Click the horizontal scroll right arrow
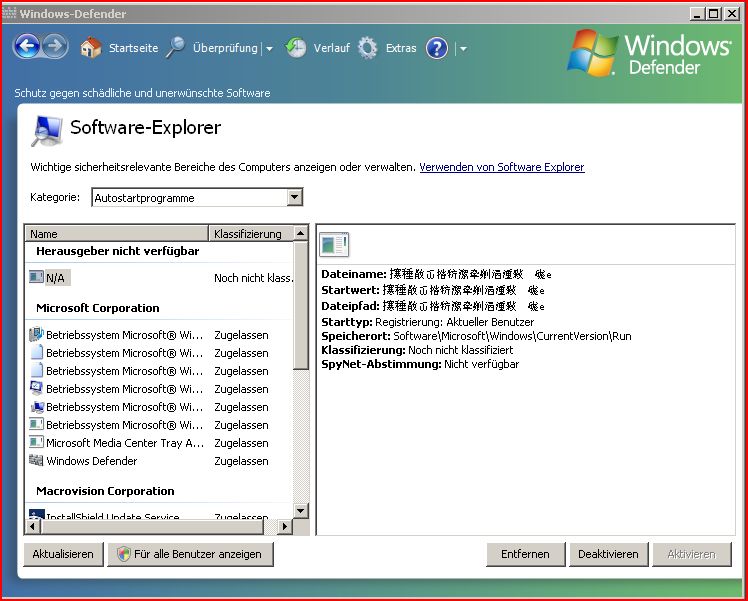Viewport: 748px width, 601px height. [285, 527]
